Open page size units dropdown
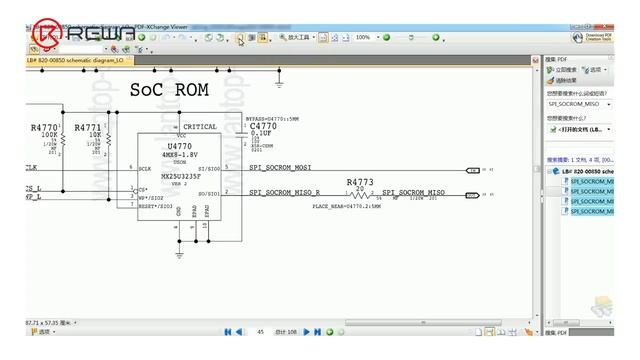The height and width of the screenshot is (360, 640). click(x=76, y=322)
